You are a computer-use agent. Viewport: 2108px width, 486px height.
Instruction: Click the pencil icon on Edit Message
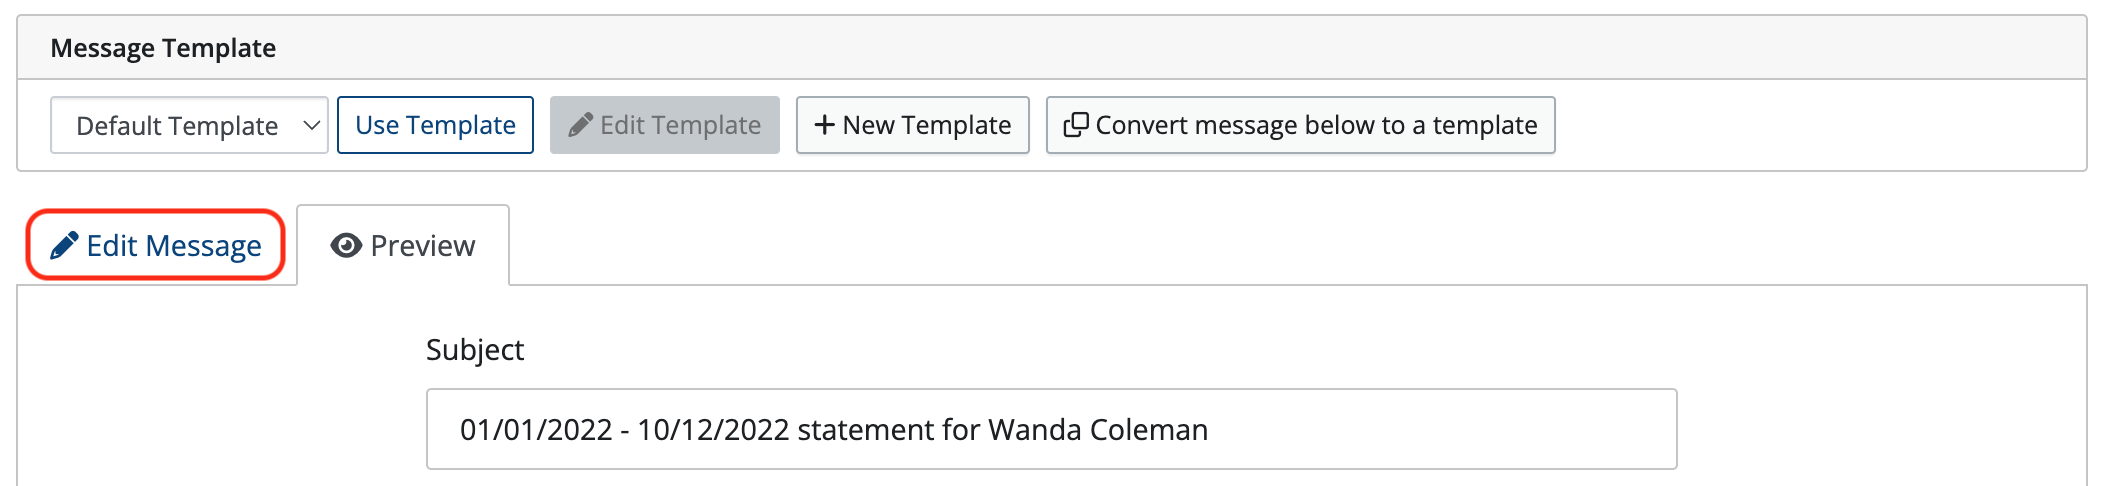(64, 245)
